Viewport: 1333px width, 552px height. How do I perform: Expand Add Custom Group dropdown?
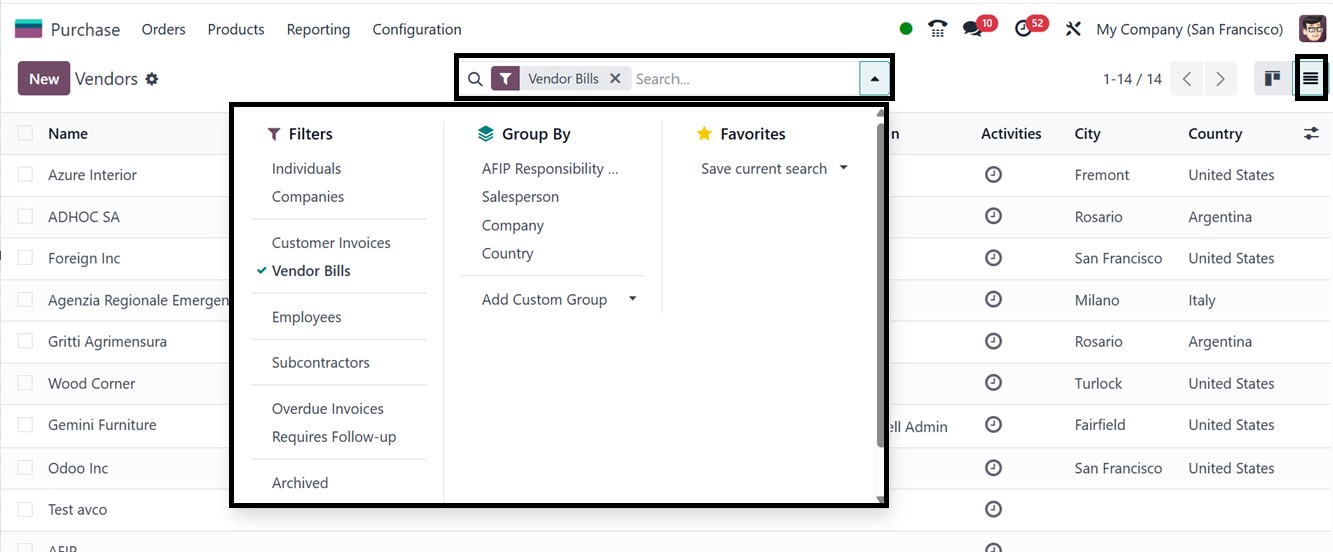coord(632,299)
